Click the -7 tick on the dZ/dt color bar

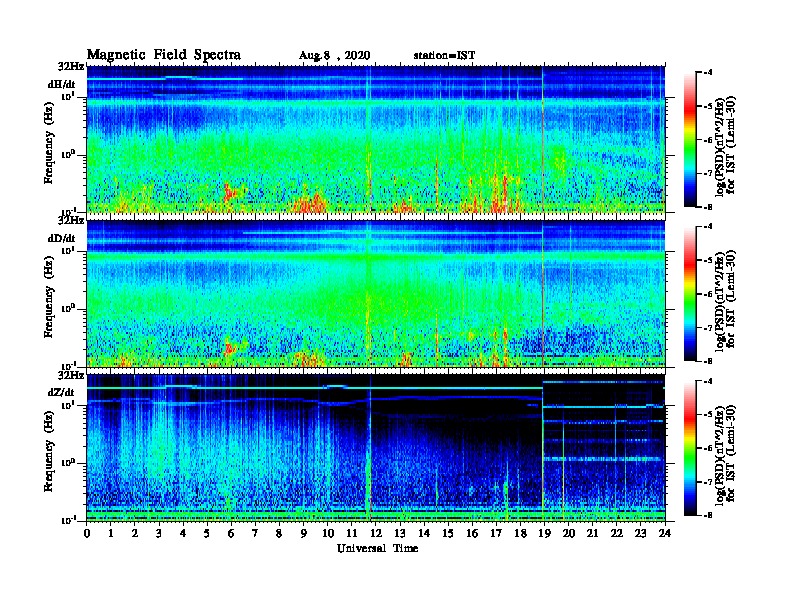click(x=709, y=482)
